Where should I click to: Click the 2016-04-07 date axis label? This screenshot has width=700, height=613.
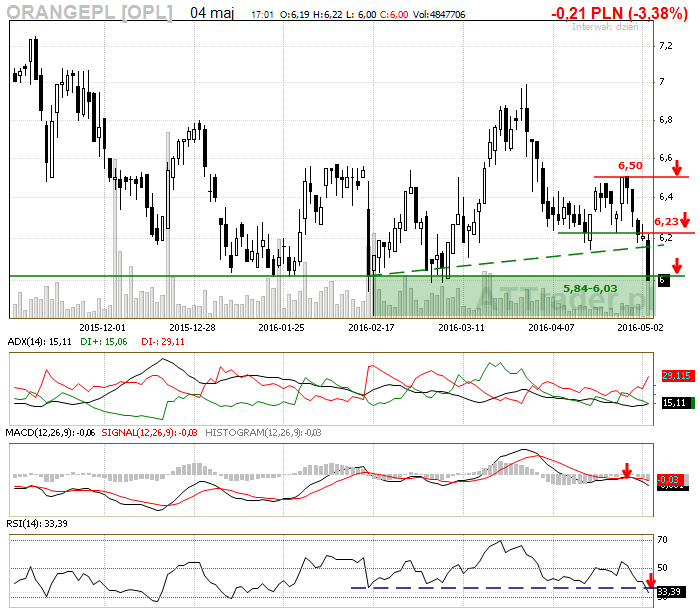click(x=551, y=328)
